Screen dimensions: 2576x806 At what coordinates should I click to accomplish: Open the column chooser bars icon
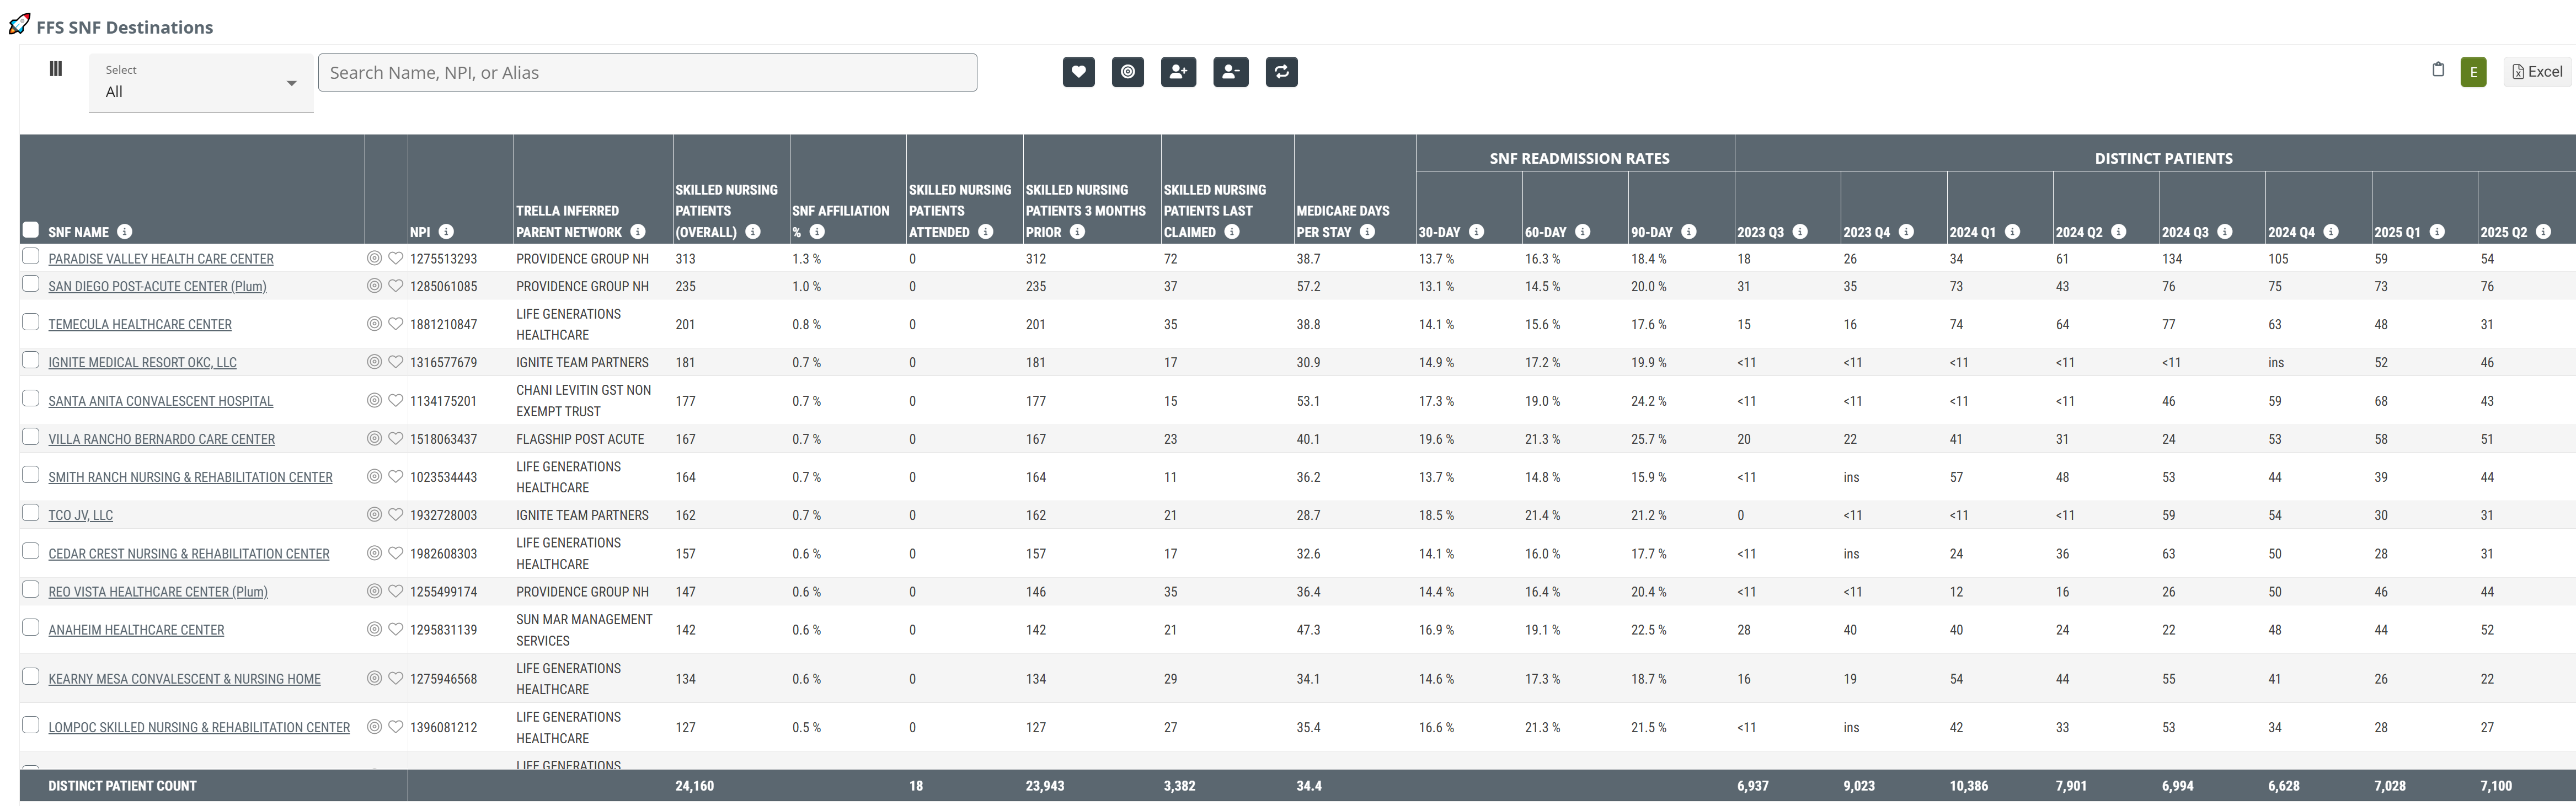(x=56, y=69)
